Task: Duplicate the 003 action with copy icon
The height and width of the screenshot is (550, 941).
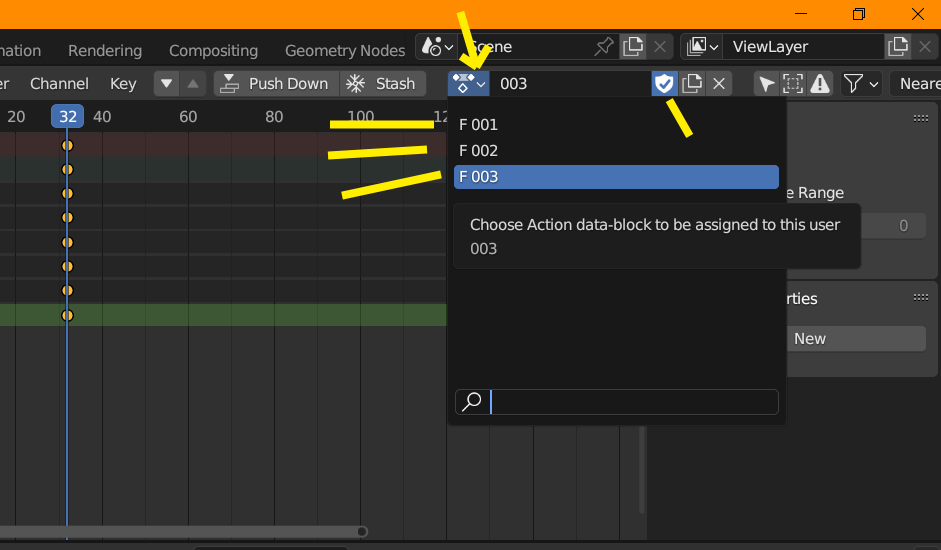Action: [692, 84]
